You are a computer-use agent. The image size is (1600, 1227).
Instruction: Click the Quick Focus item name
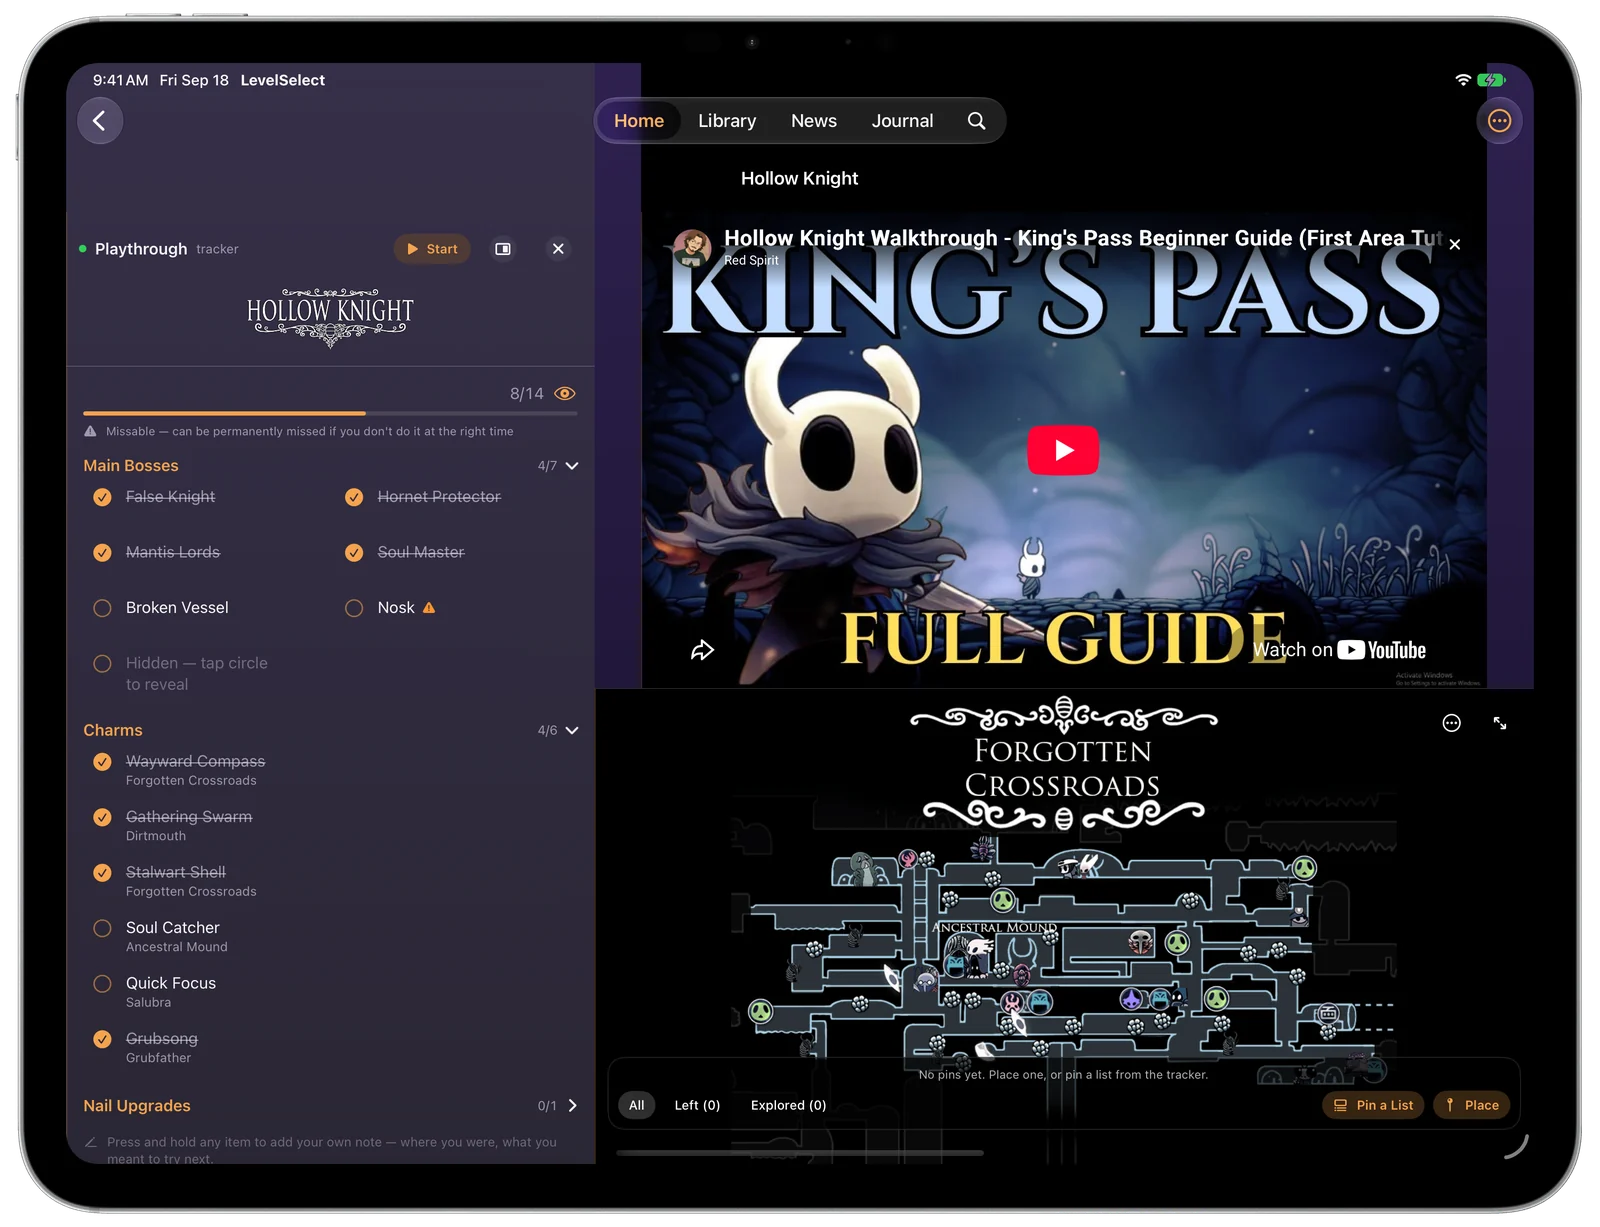click(x=171, y=984)
